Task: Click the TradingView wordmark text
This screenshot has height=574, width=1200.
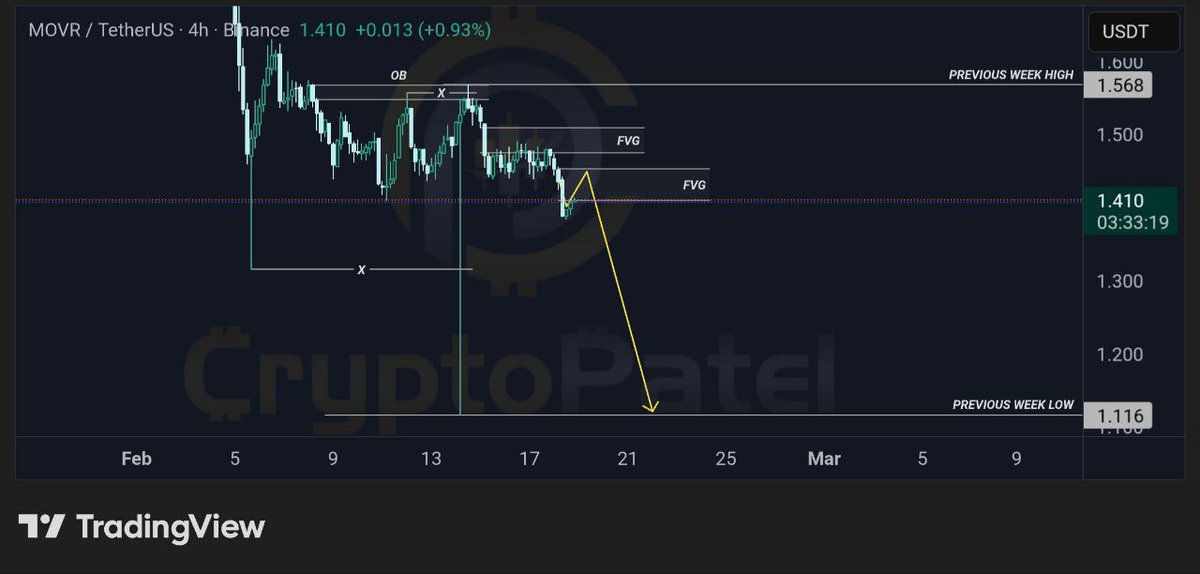Action: click(x=170, y=527)
